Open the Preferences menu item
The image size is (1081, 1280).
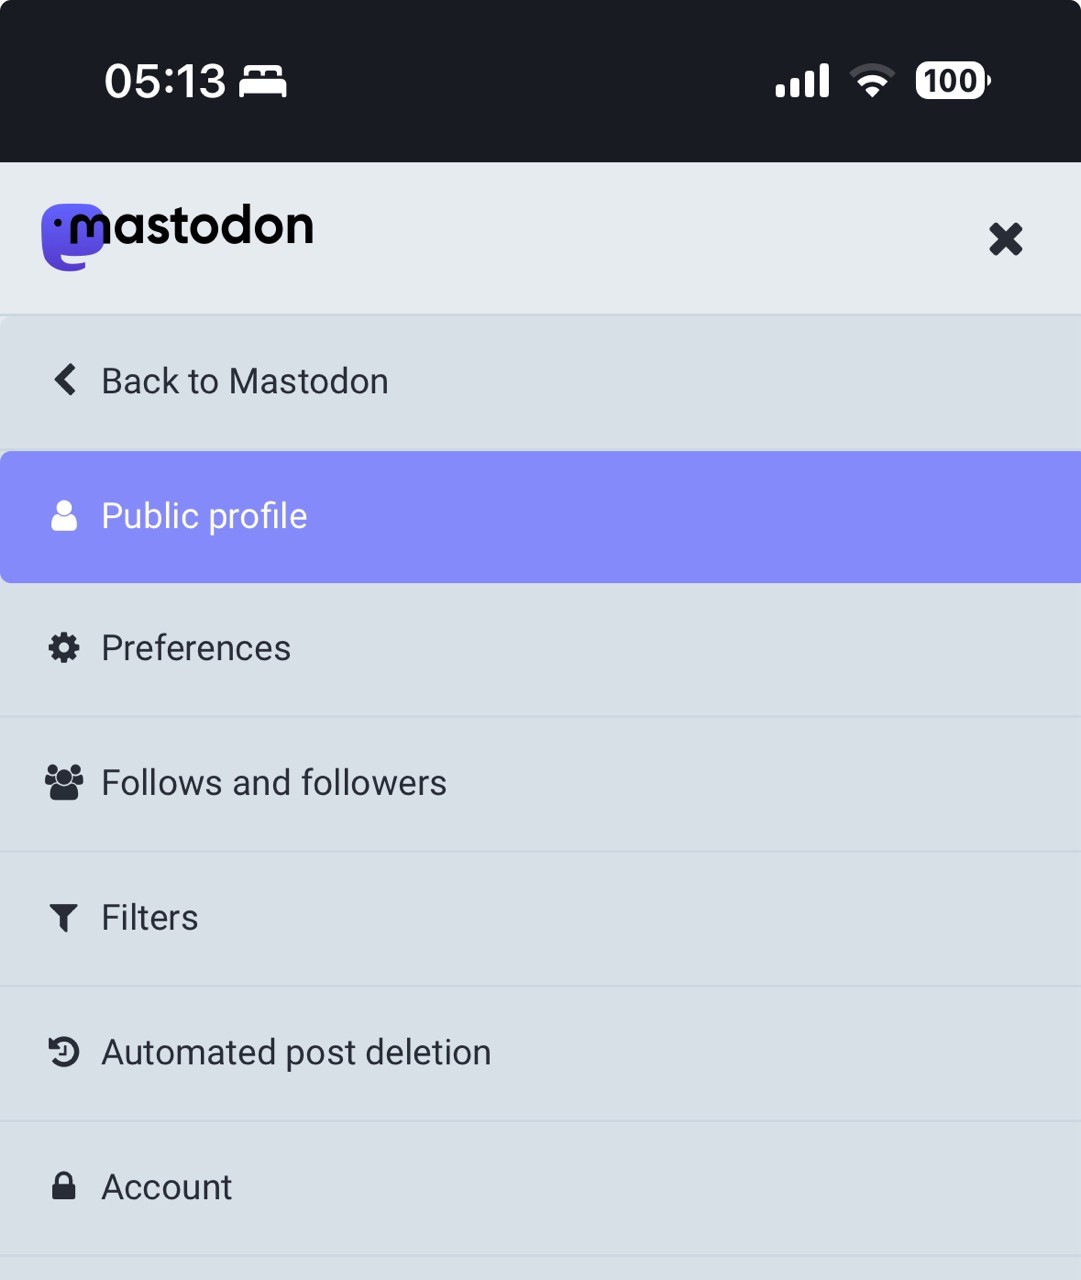click(x=196, y=648)
